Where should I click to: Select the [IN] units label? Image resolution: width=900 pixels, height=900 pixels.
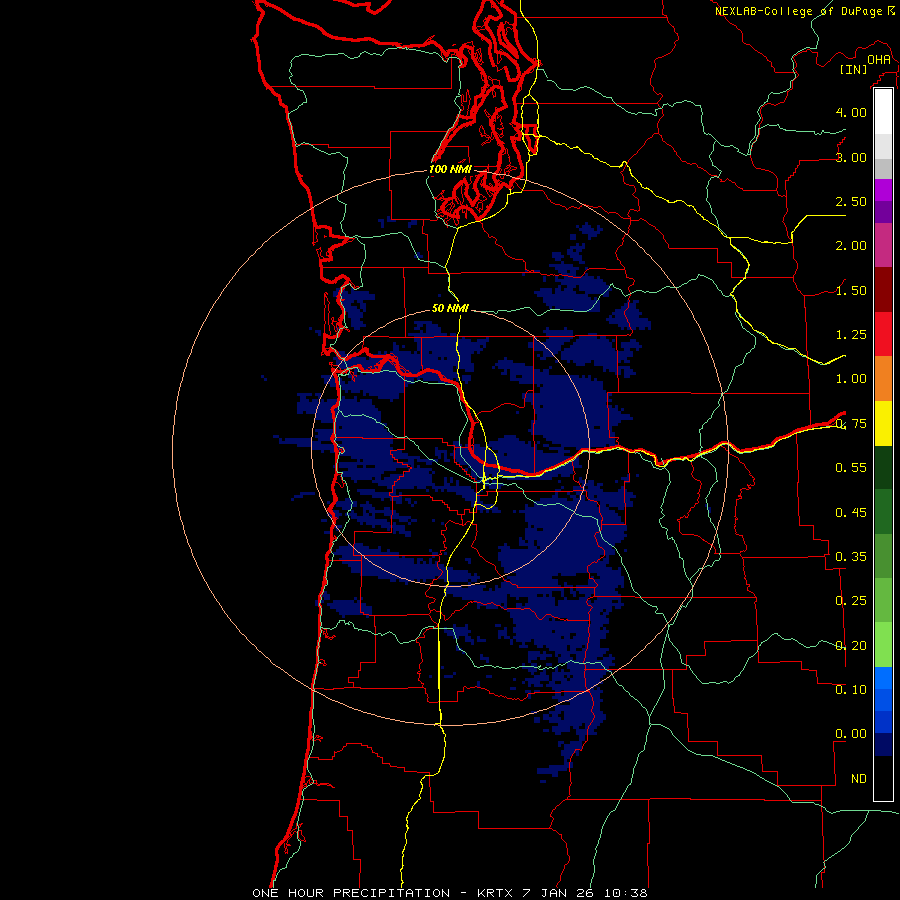[x=853, y=69]
